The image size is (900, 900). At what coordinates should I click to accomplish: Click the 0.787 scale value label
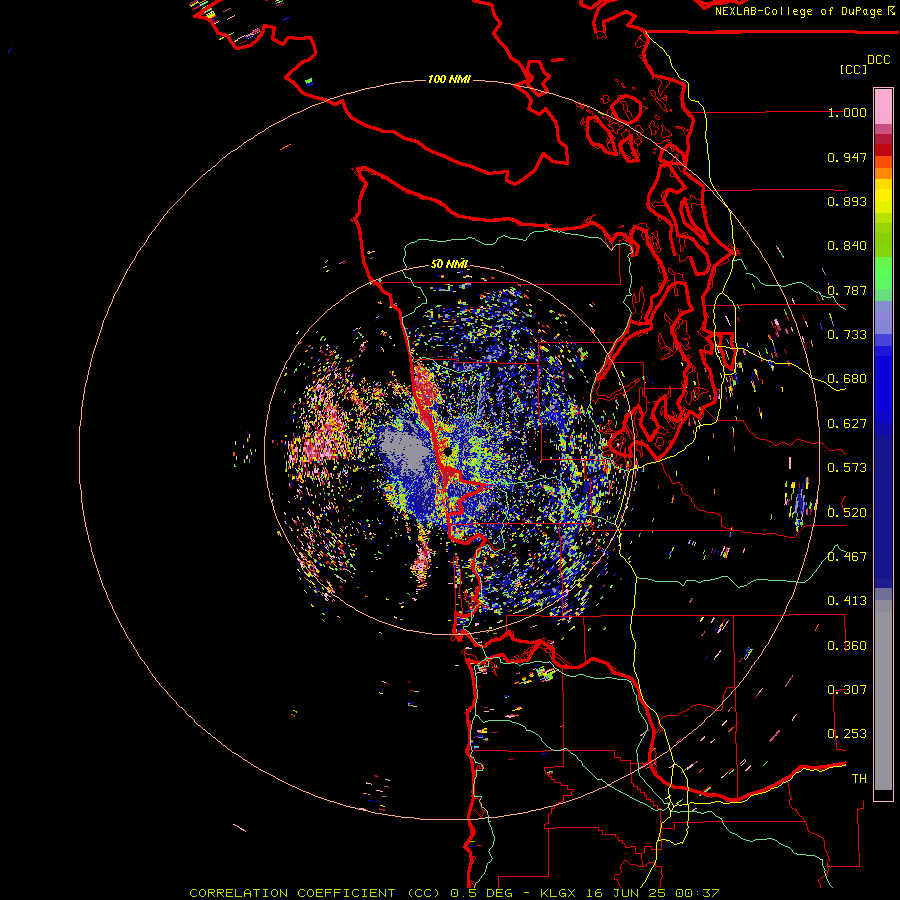click(x=847, y=290)
